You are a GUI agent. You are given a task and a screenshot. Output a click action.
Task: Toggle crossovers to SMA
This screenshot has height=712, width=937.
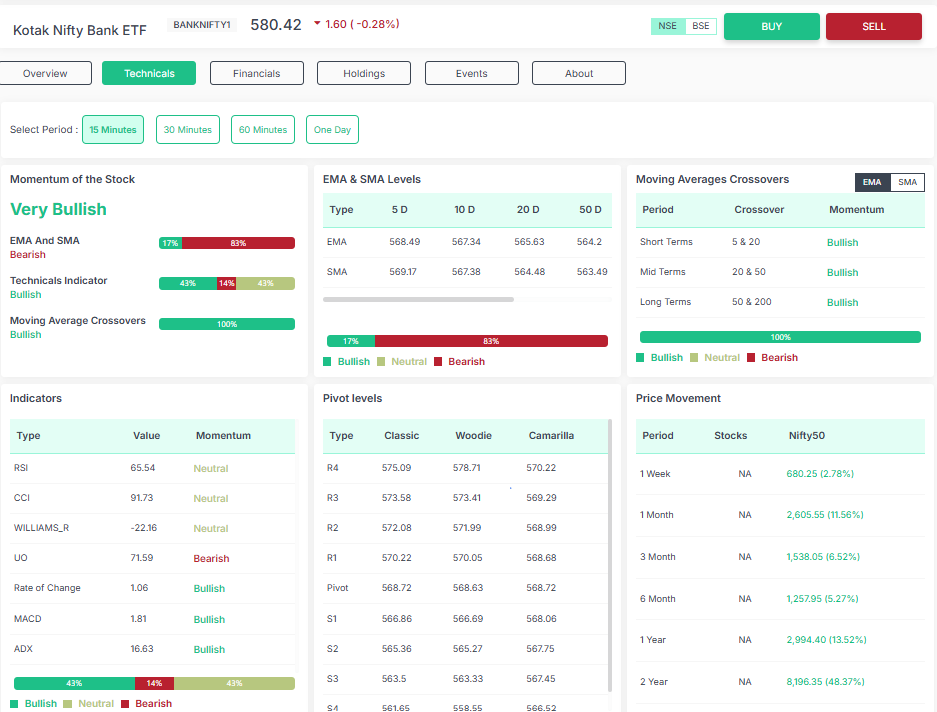[x=907, y=182]
